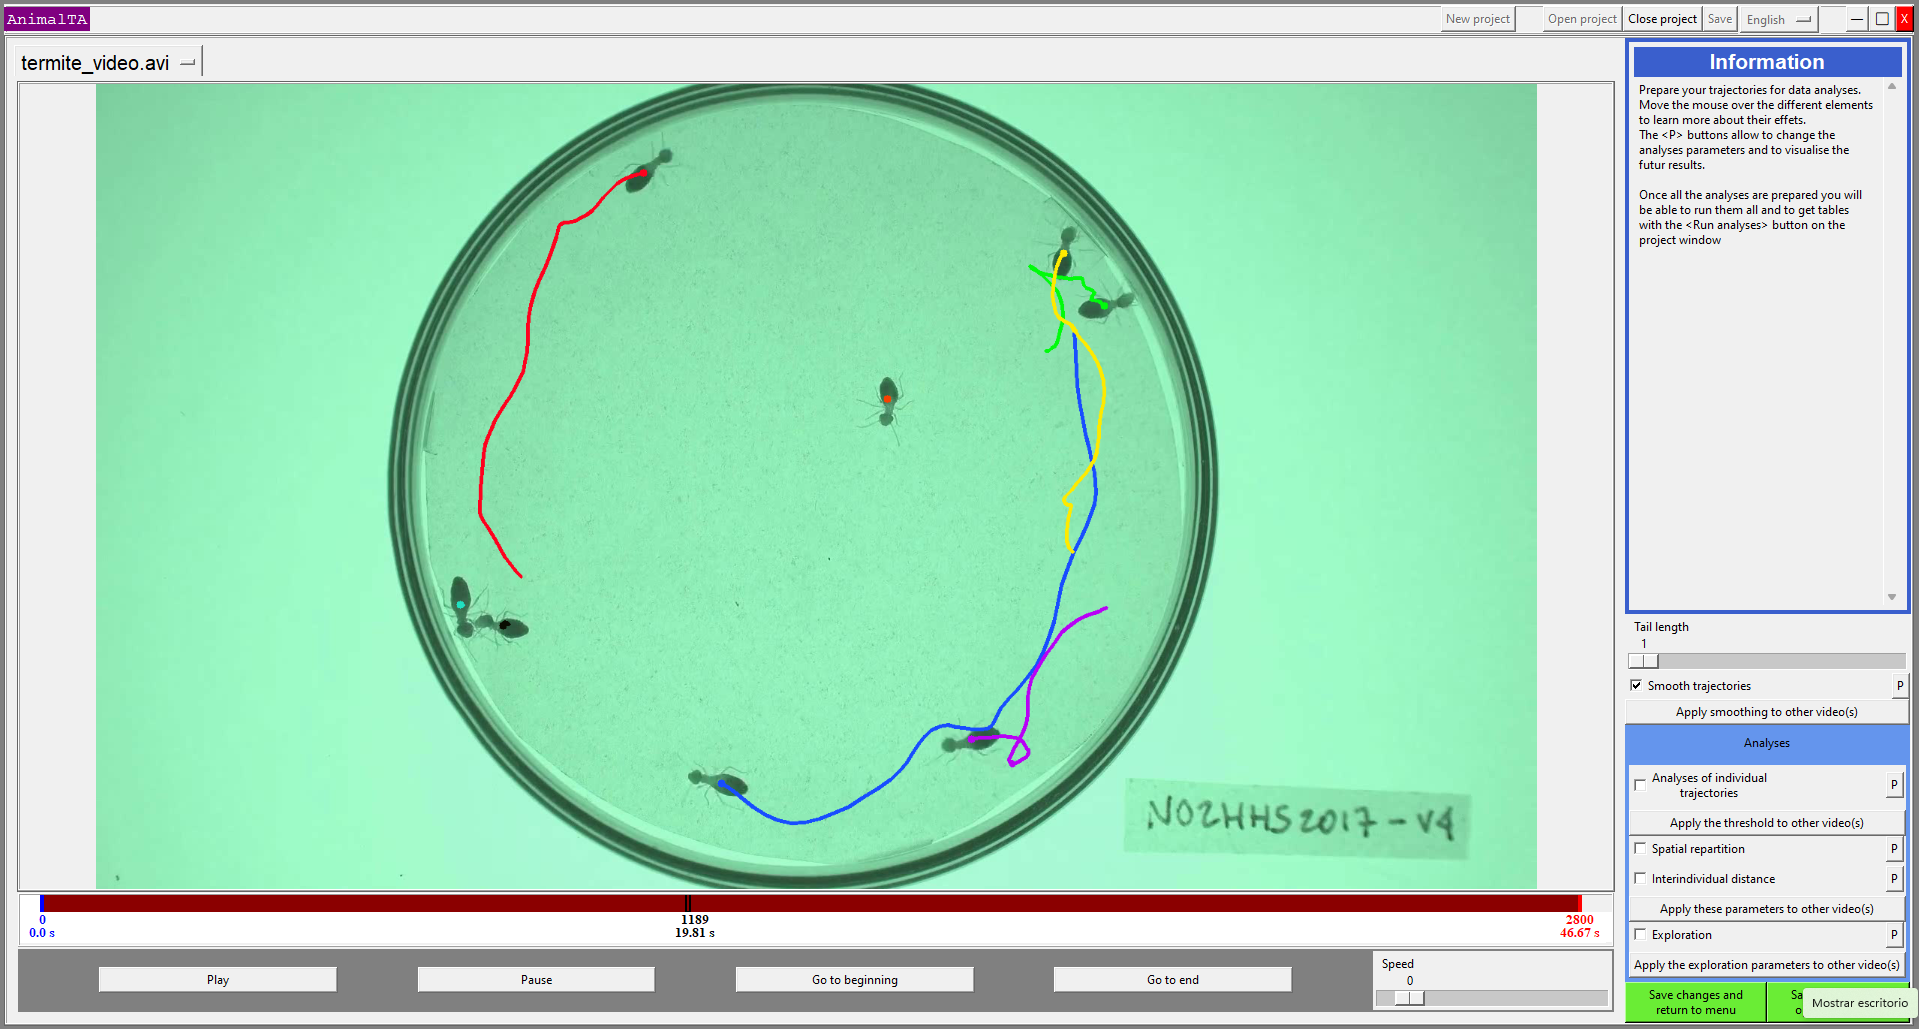Click the Tail length slider handle
The width and height of the screenshot is (1919, 1029).
[x=1644, y=661]
